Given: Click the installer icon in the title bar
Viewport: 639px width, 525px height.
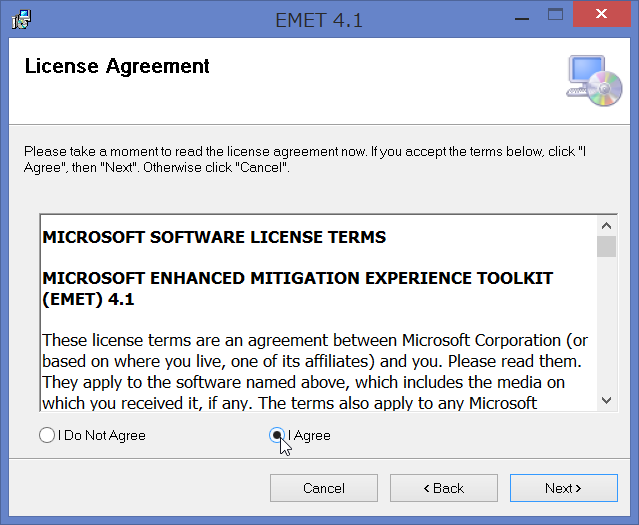Looking at the screenshot, I should (x=22, y=19).
